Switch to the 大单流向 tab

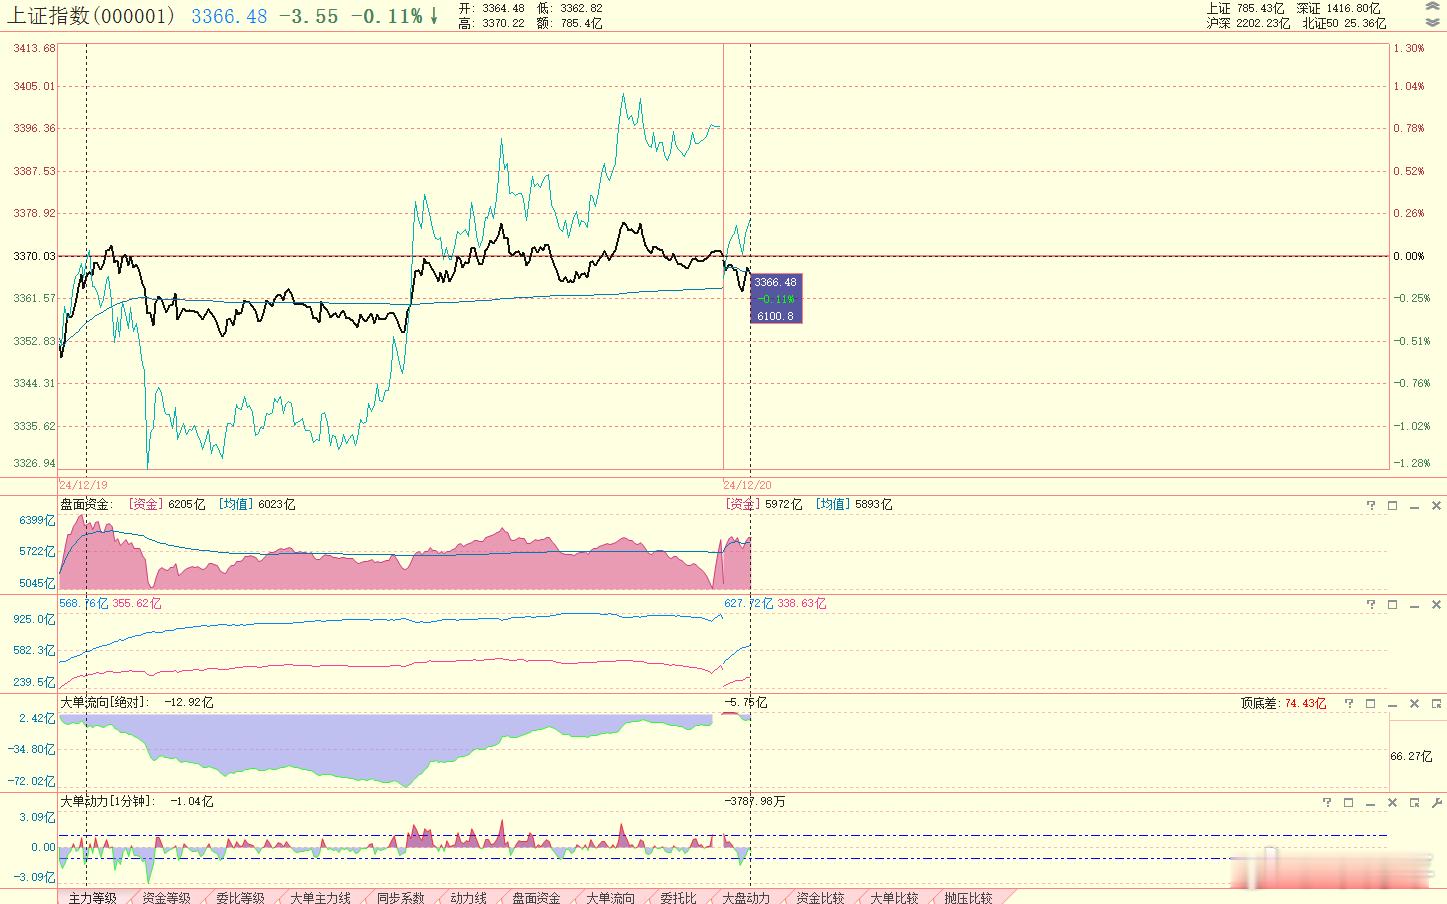click(610, 898)
